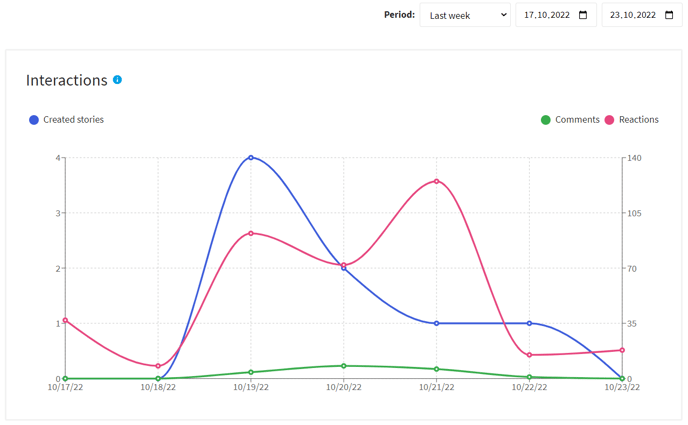The image size is (688, 425).
Task: Select Created stories point on 10/22/22
Action: (529, 323)
